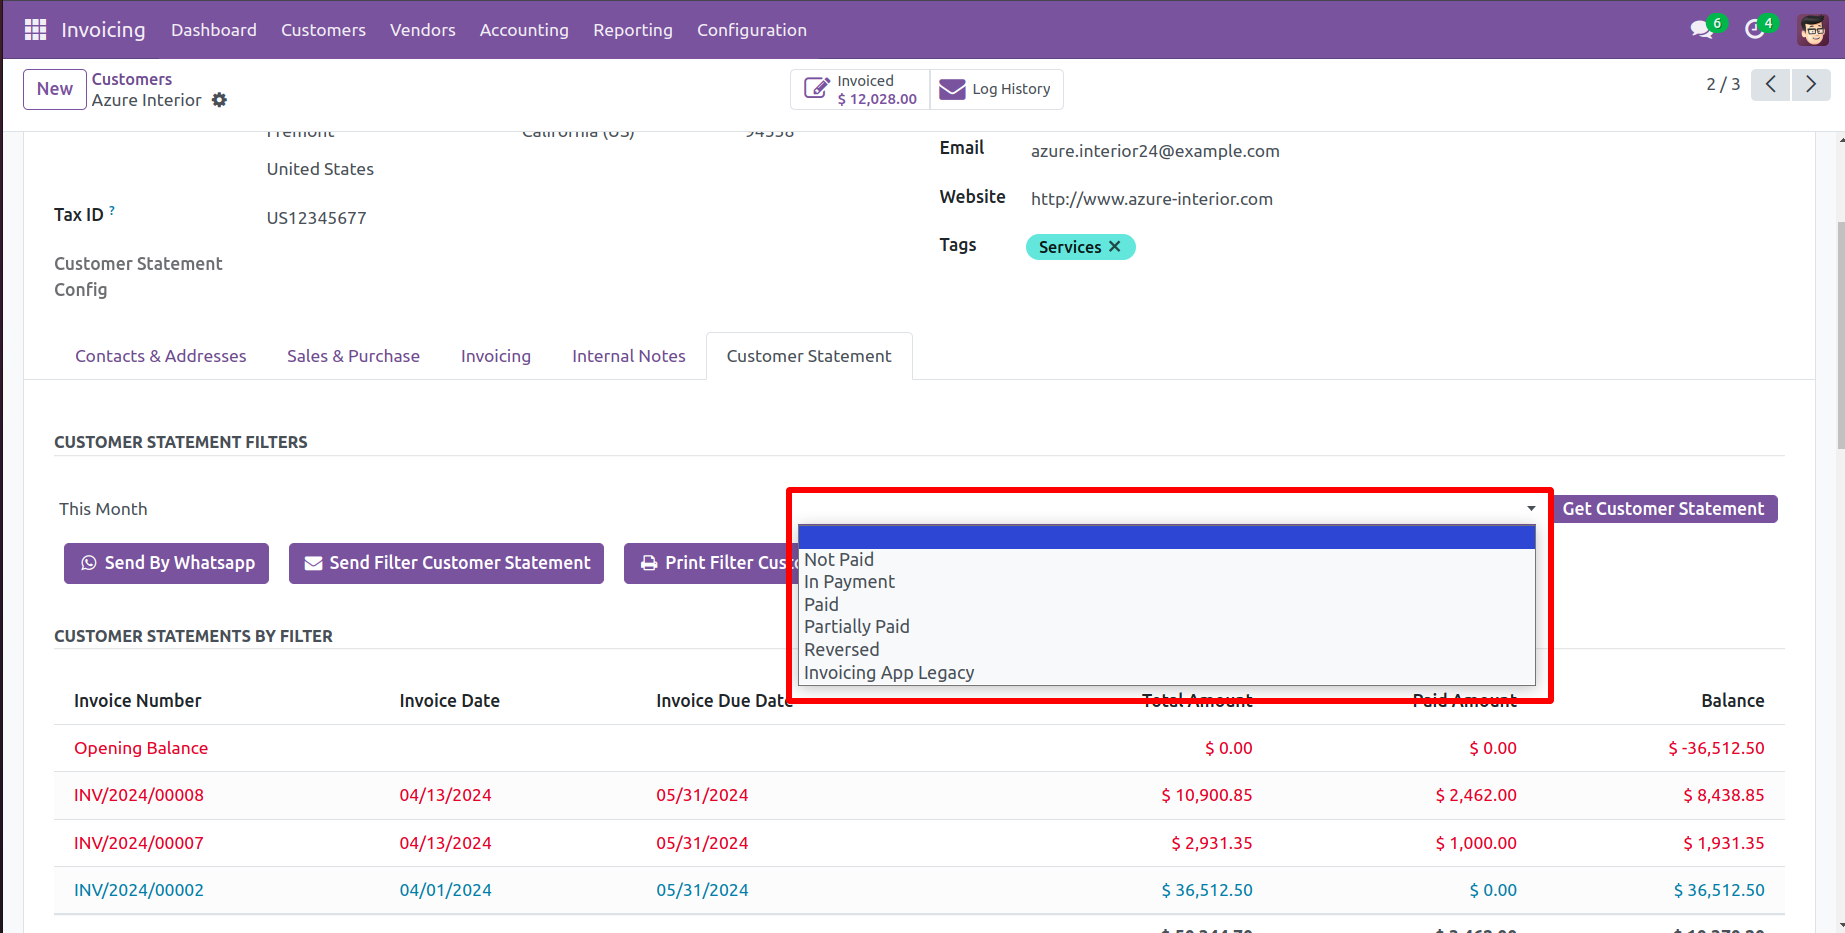The height and width of the screenshot is (933, 1845).
Task: Click the email azure.interior24@example.com
Action: coord(1155,151)
